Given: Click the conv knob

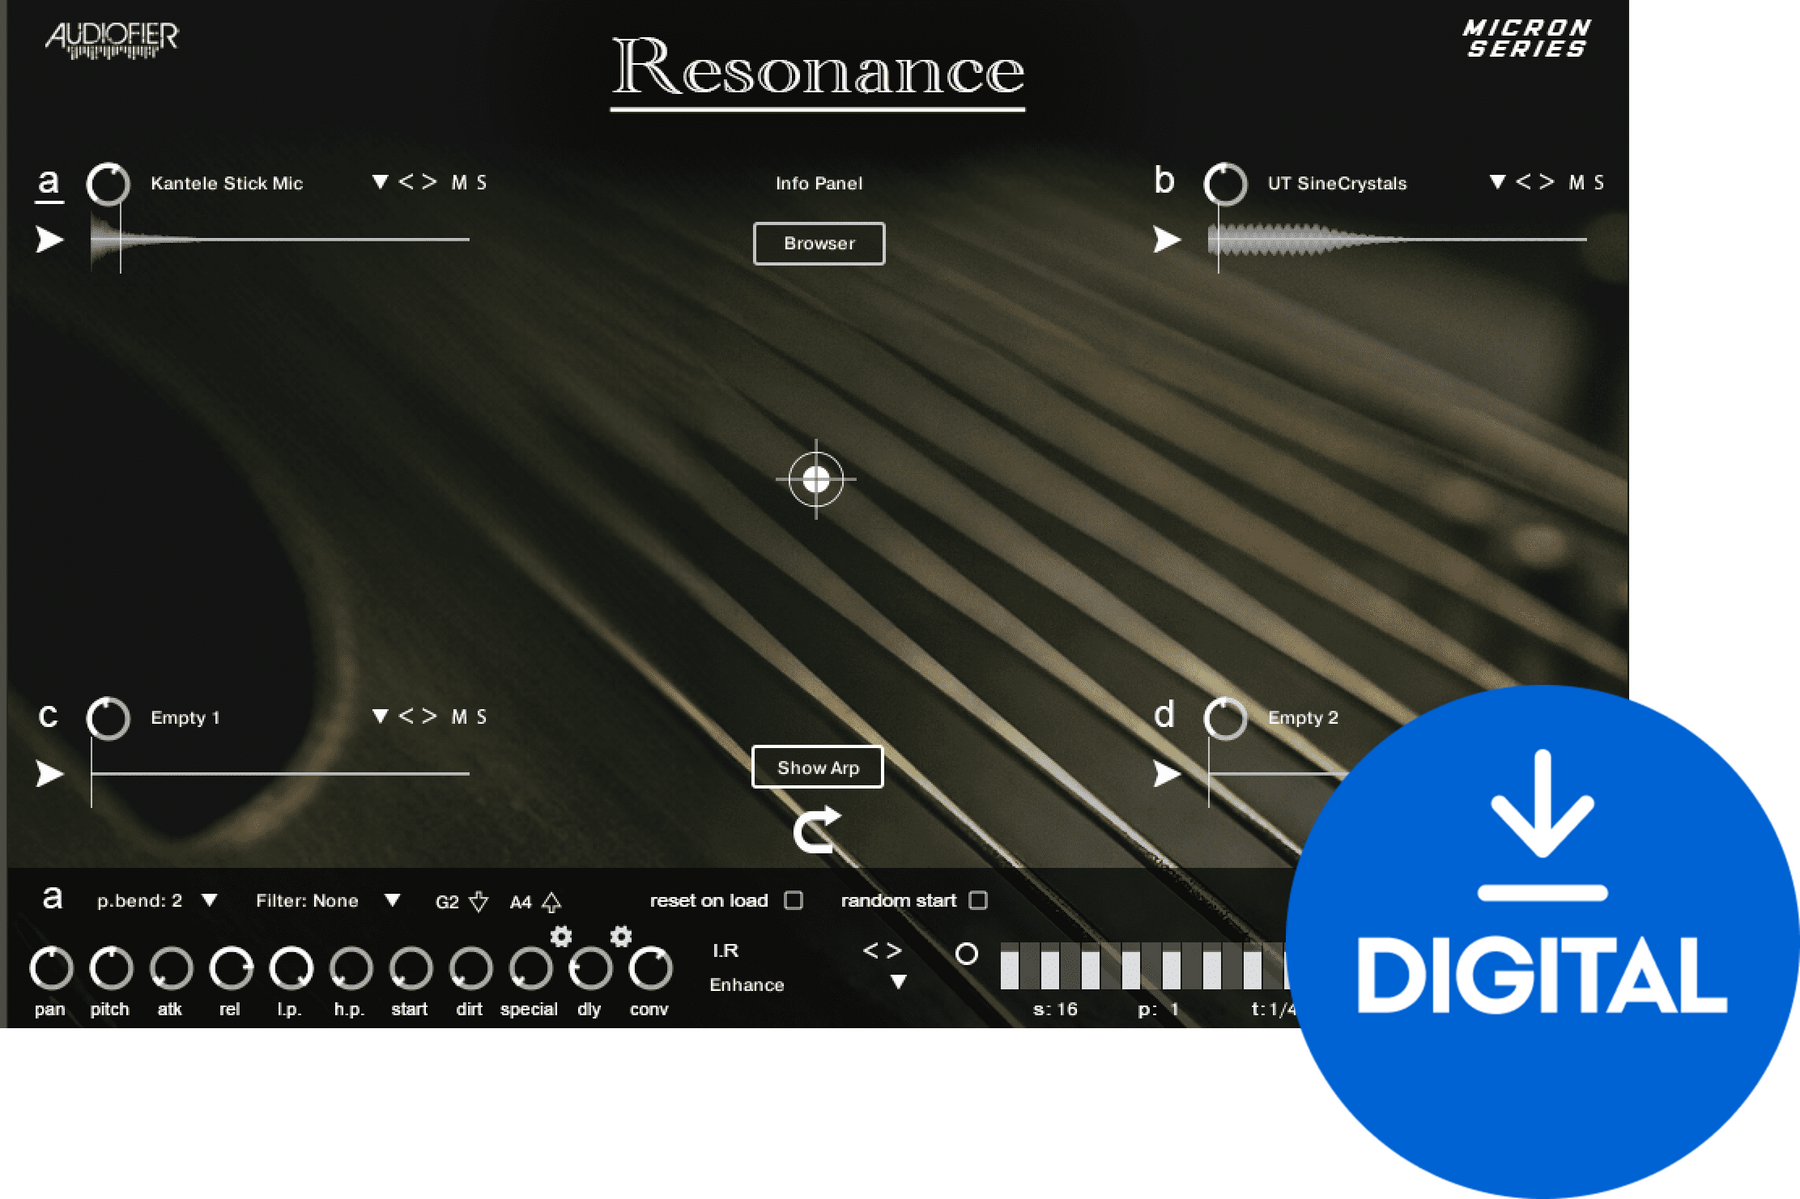Looking at the screenshot, I should [x=650, y=968].
